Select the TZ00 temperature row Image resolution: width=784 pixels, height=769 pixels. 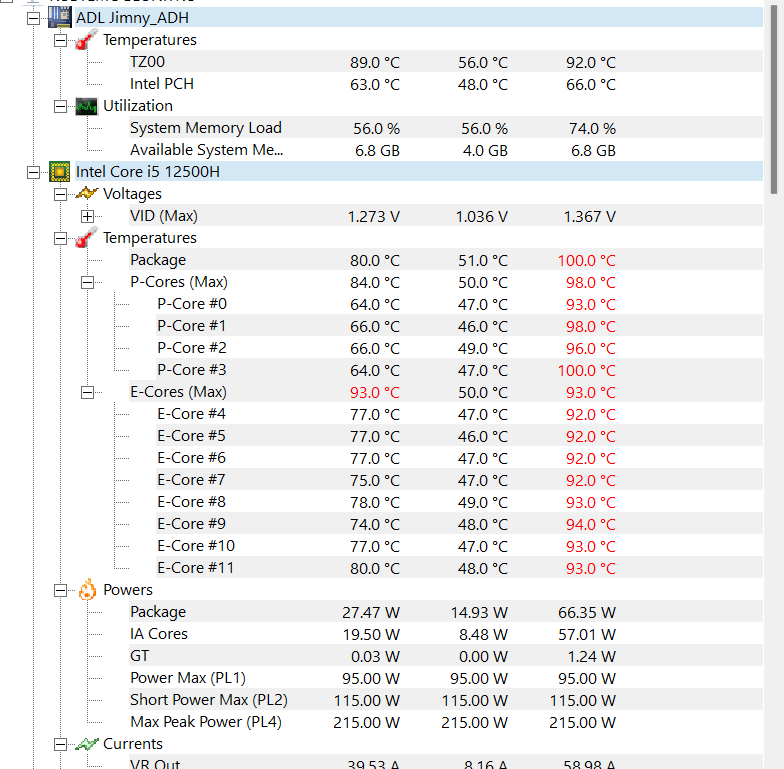click(446, 62)
